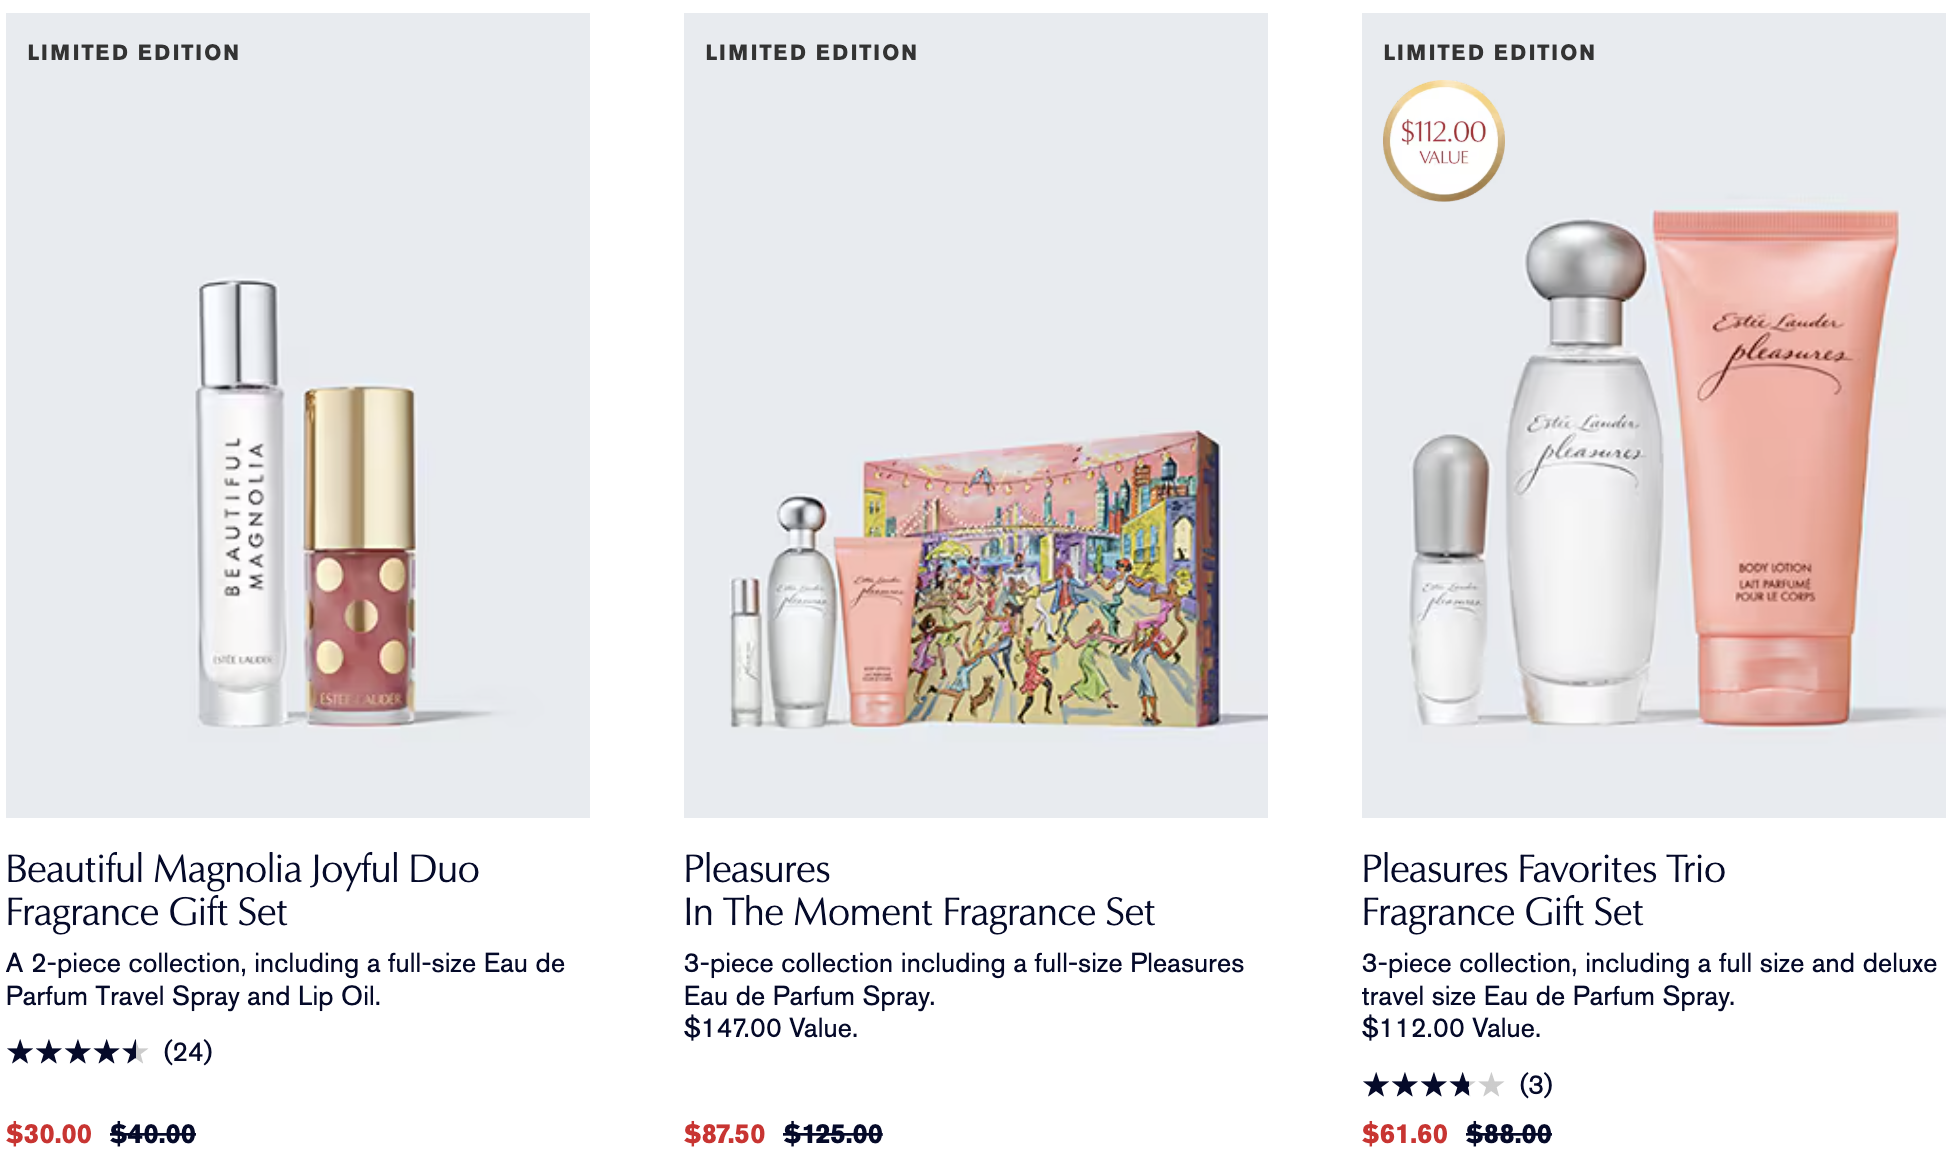Image resolution: width=1948 pixels, height=1156 pixels.
Task: Click the Beautiful Magnolia Joyful Duo star rating
Action: tap(76, 1052)
